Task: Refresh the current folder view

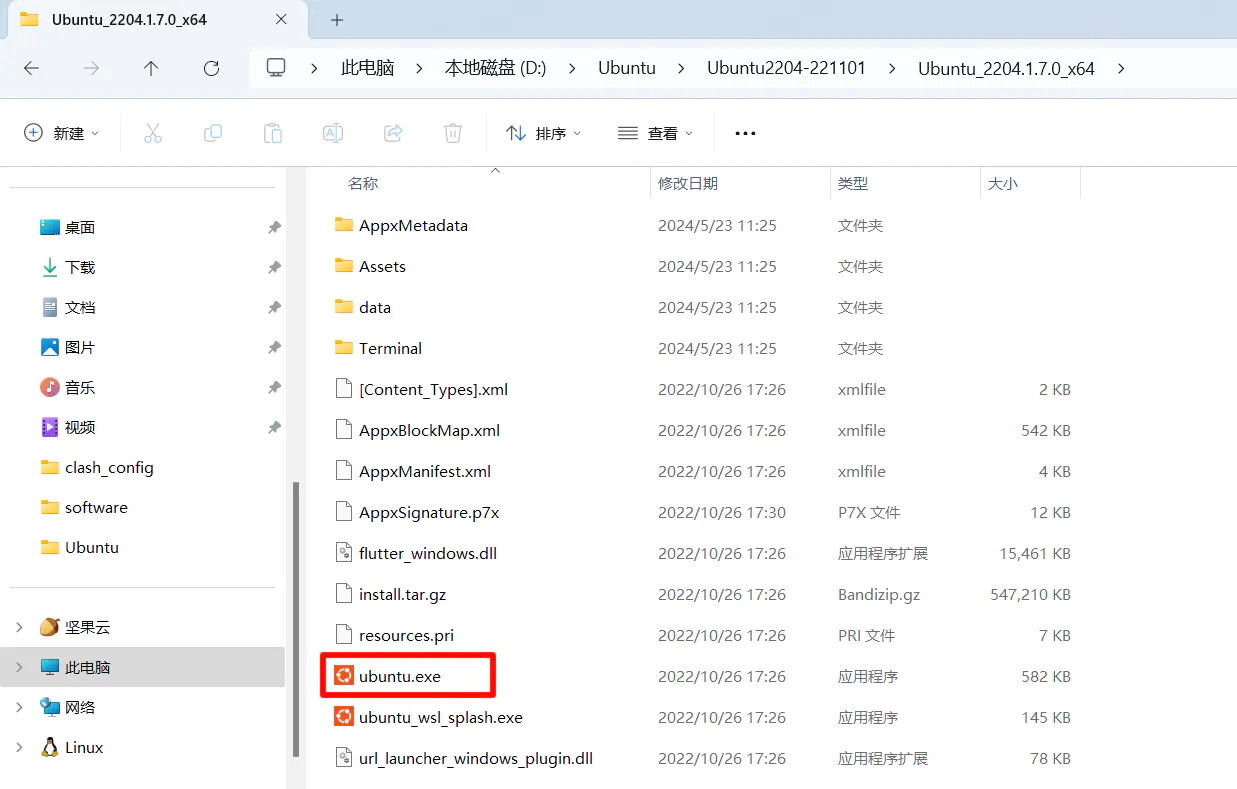Action: click(211, 68)
